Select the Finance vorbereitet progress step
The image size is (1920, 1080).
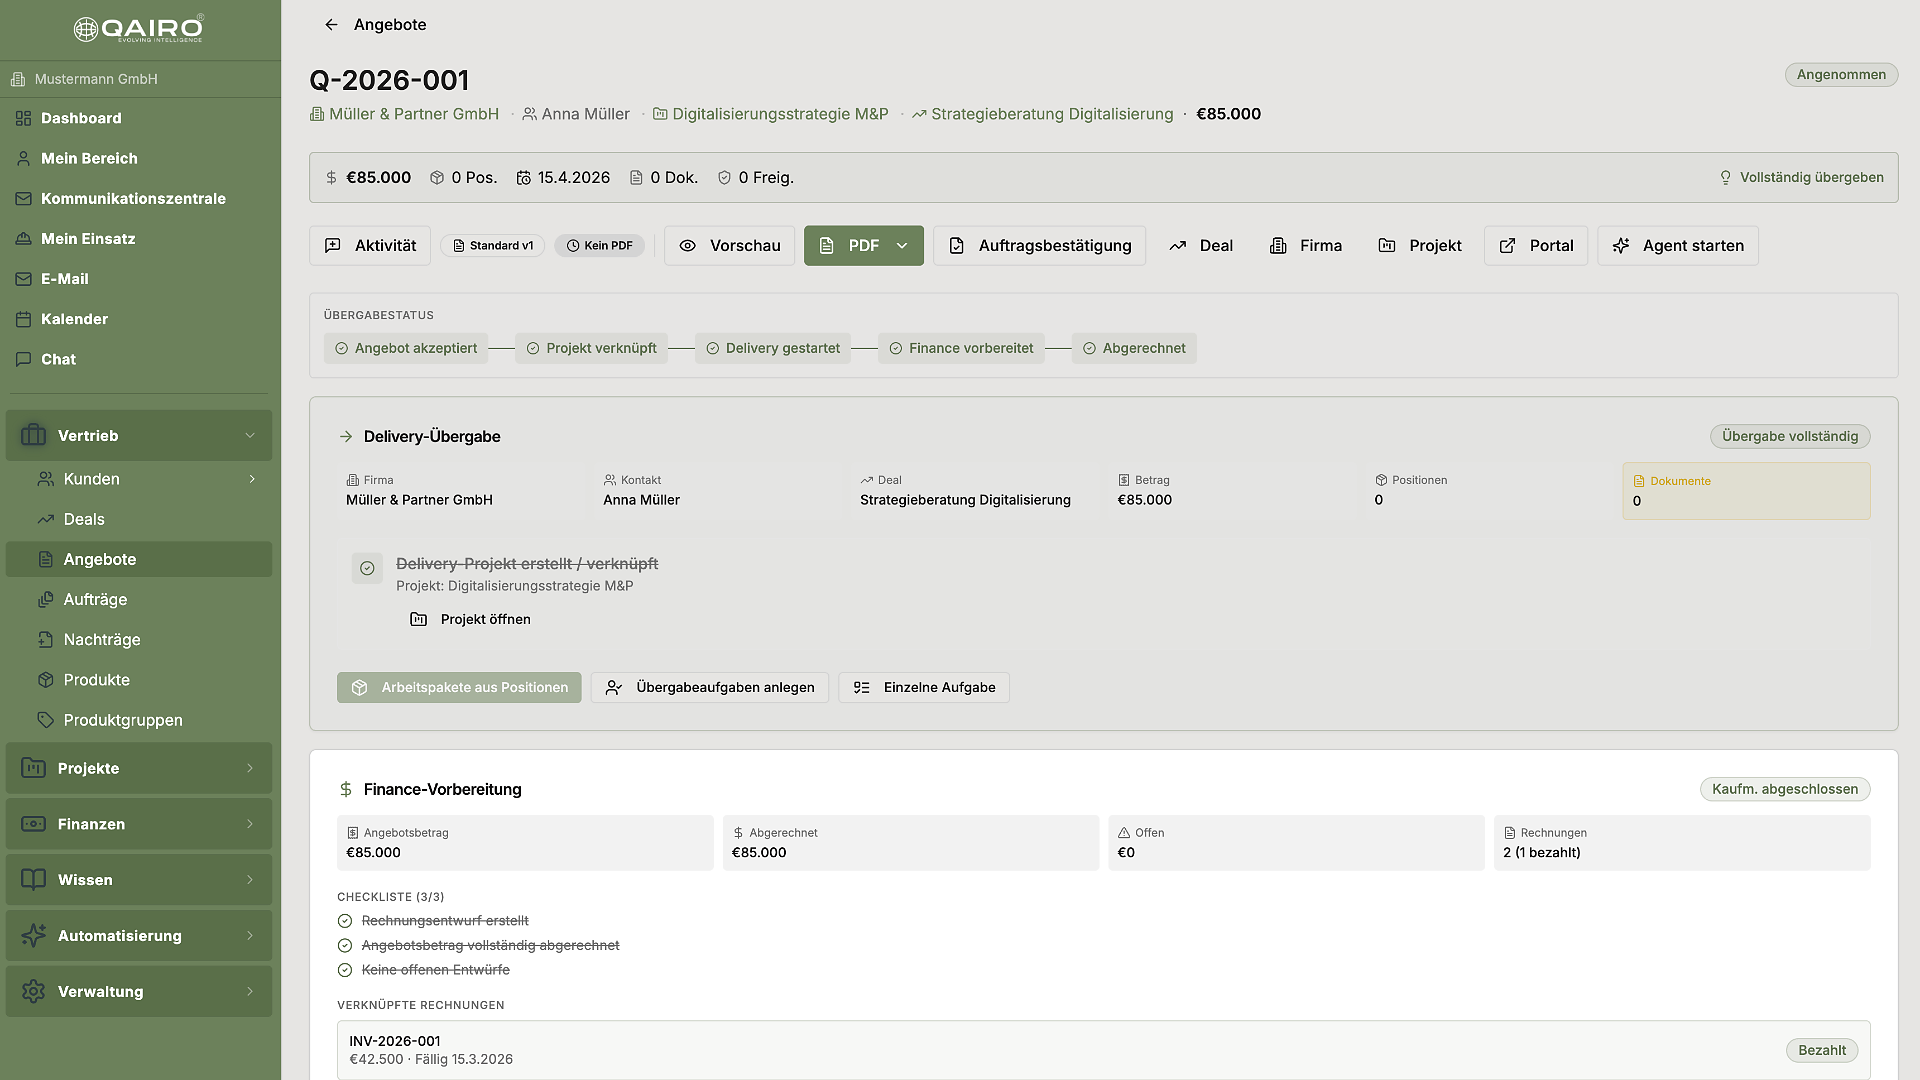point(961,348)
